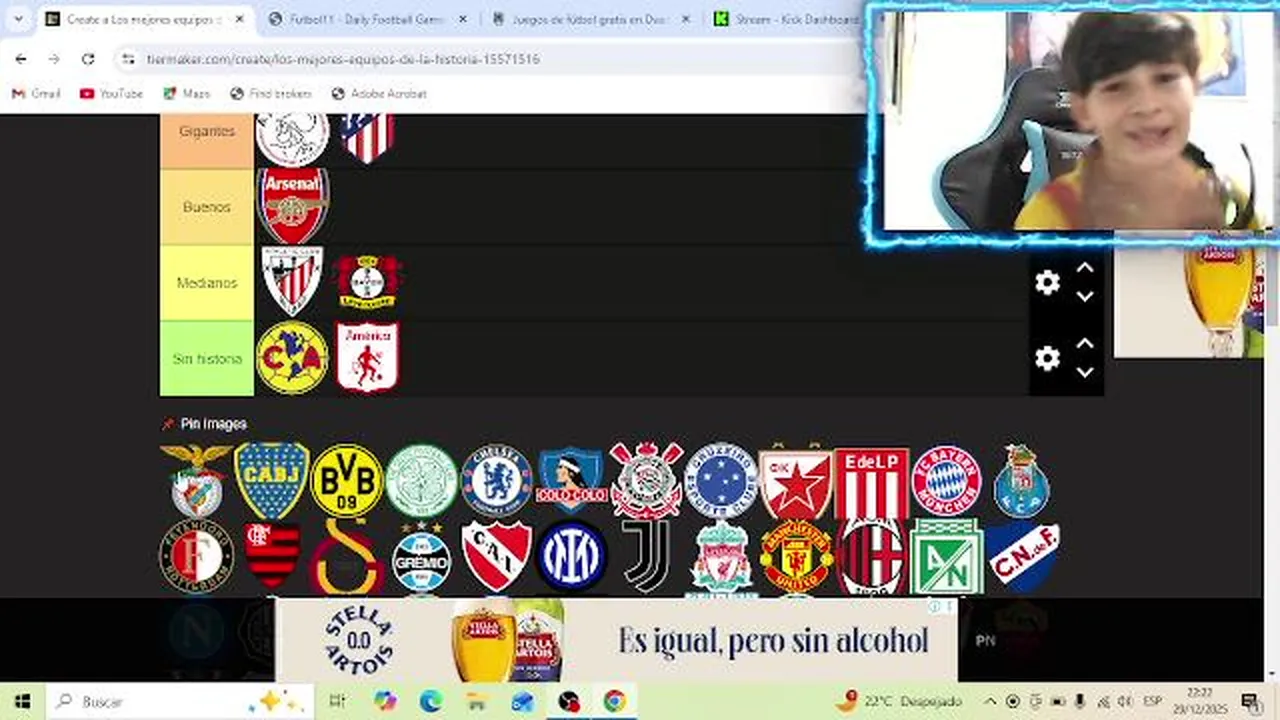Viewport: 1280px width, 720px height.
Task: Click the tiermaker.com address bar
Action: click(490, 59)
